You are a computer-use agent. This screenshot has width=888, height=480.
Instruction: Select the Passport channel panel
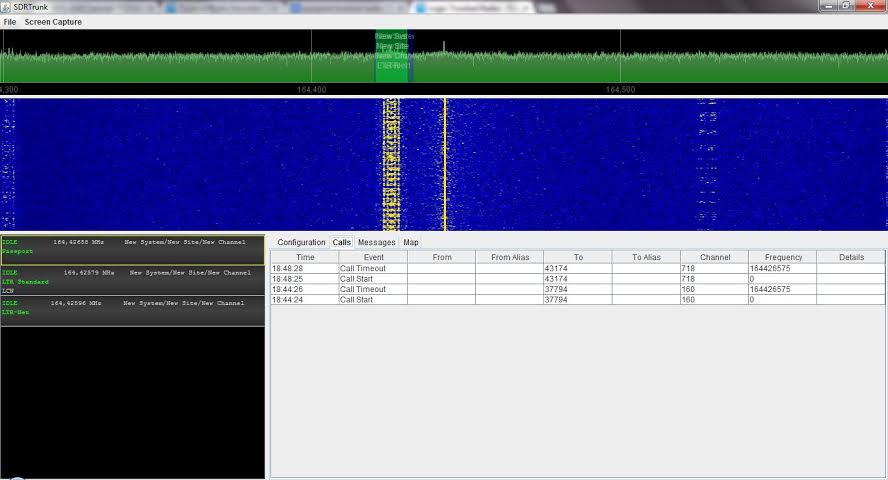[x=133, y=250]
